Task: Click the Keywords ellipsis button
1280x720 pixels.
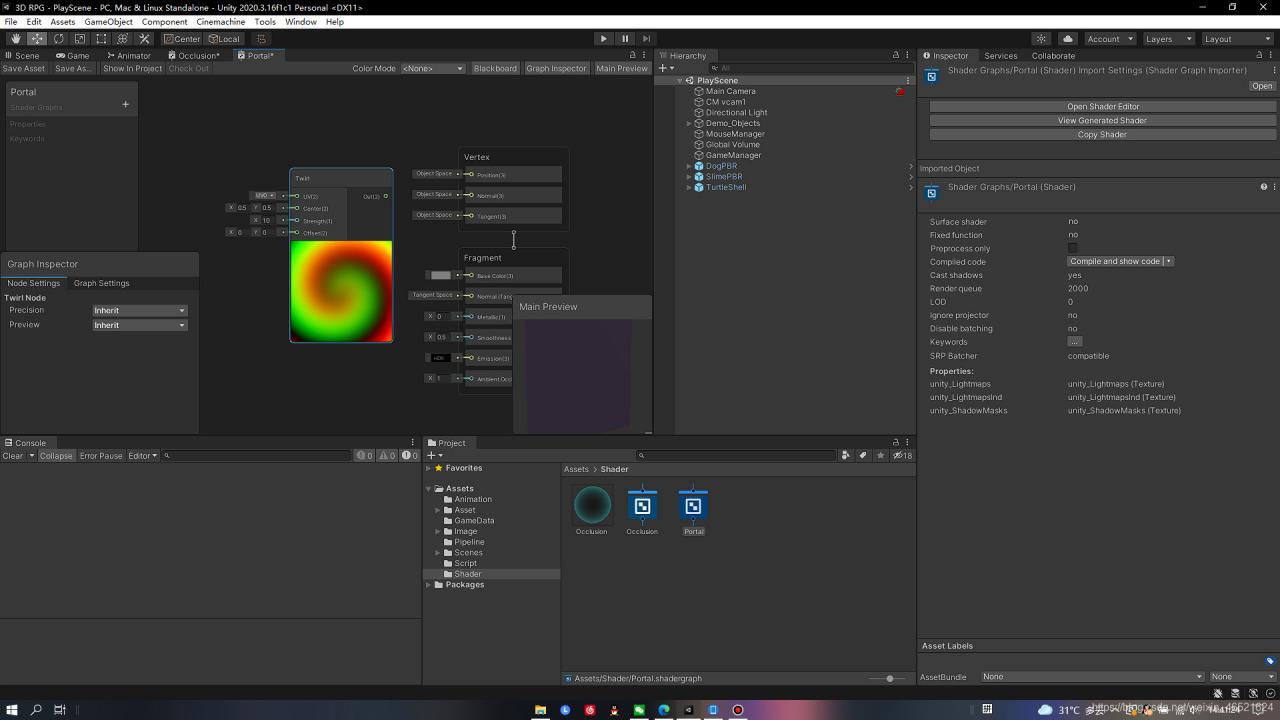Action: point(1074,342)
